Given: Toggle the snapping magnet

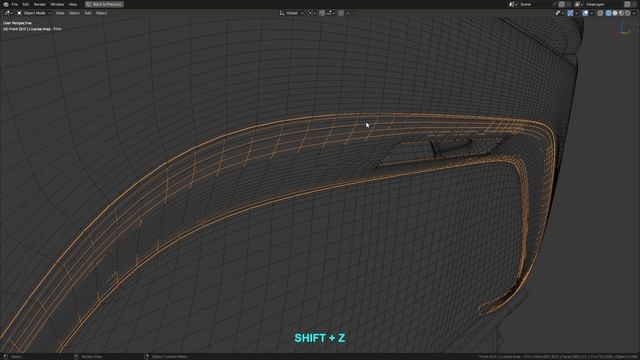Looking at the screenshot, I should pos(322,13).
